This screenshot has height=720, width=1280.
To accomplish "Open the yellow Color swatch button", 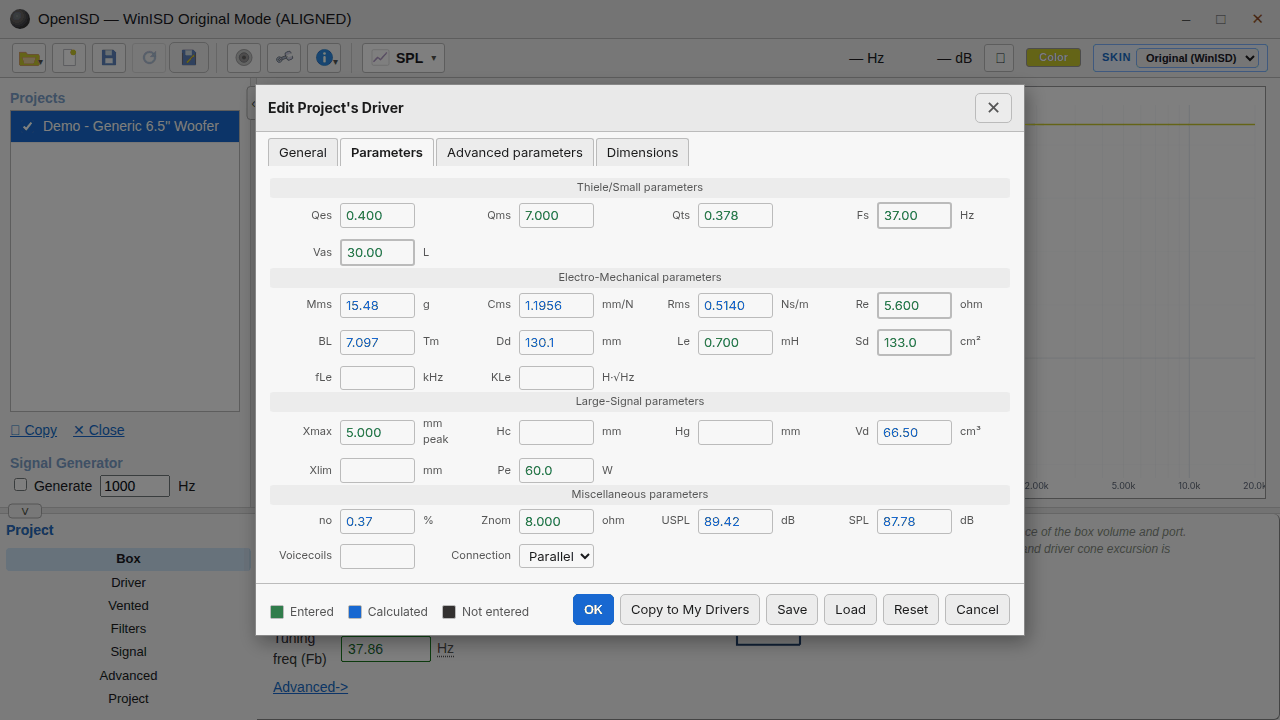I will (x=1053, y=57).
